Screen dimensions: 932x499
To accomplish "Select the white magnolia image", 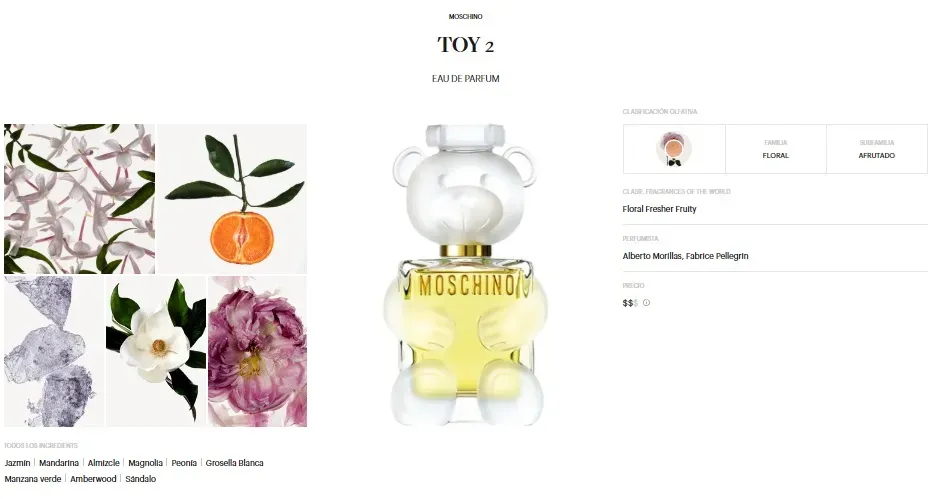I will coord(156,351).
